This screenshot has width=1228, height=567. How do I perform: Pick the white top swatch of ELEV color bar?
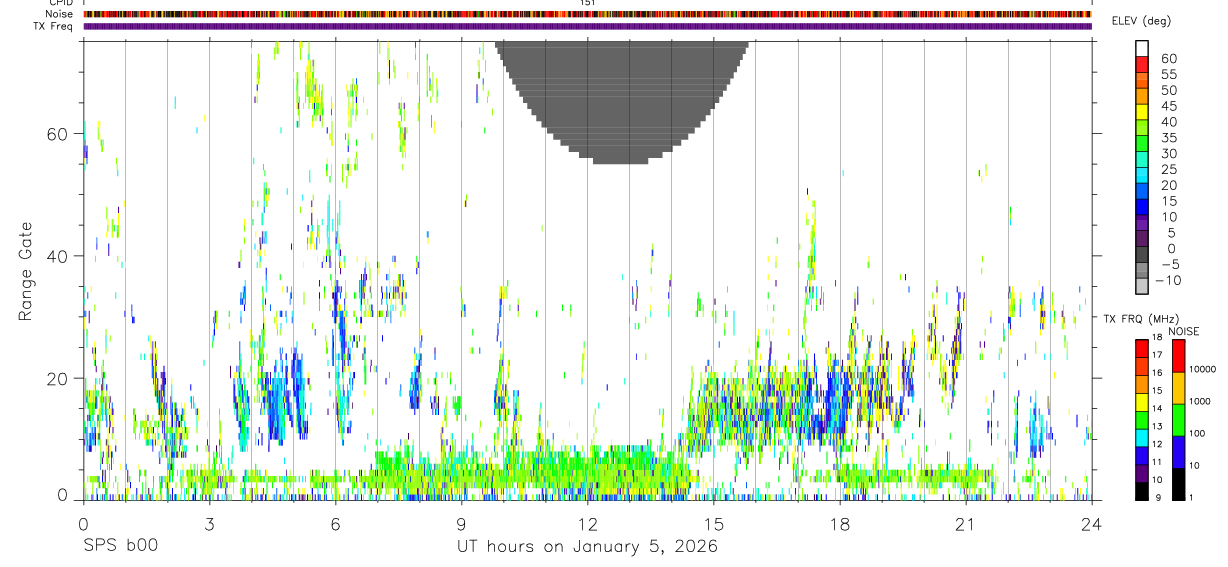(x=1142, y=49)
